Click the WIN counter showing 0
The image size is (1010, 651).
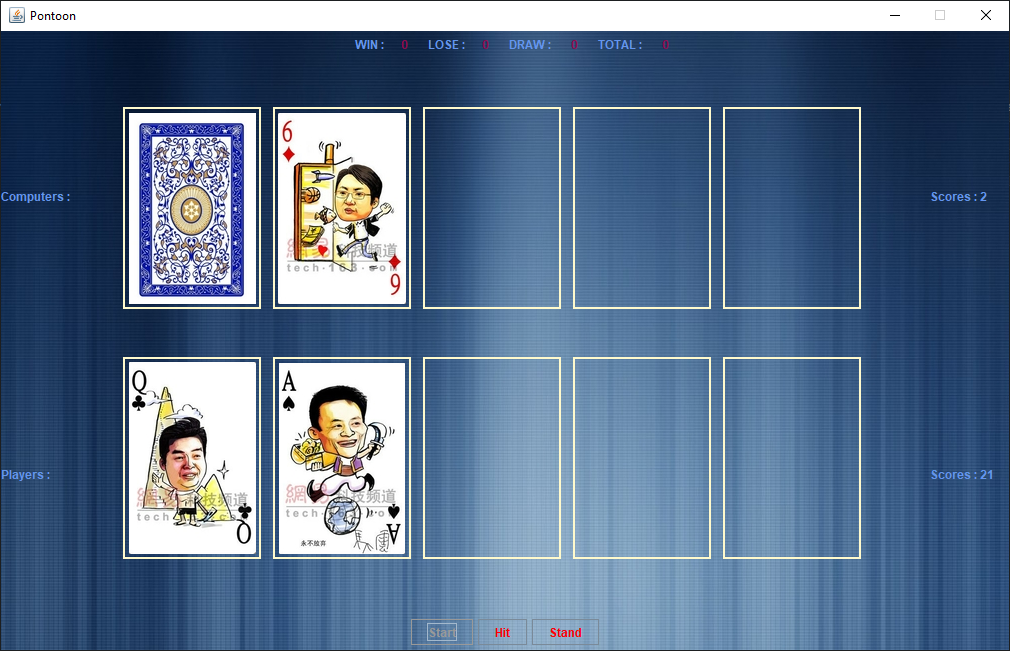404,44
